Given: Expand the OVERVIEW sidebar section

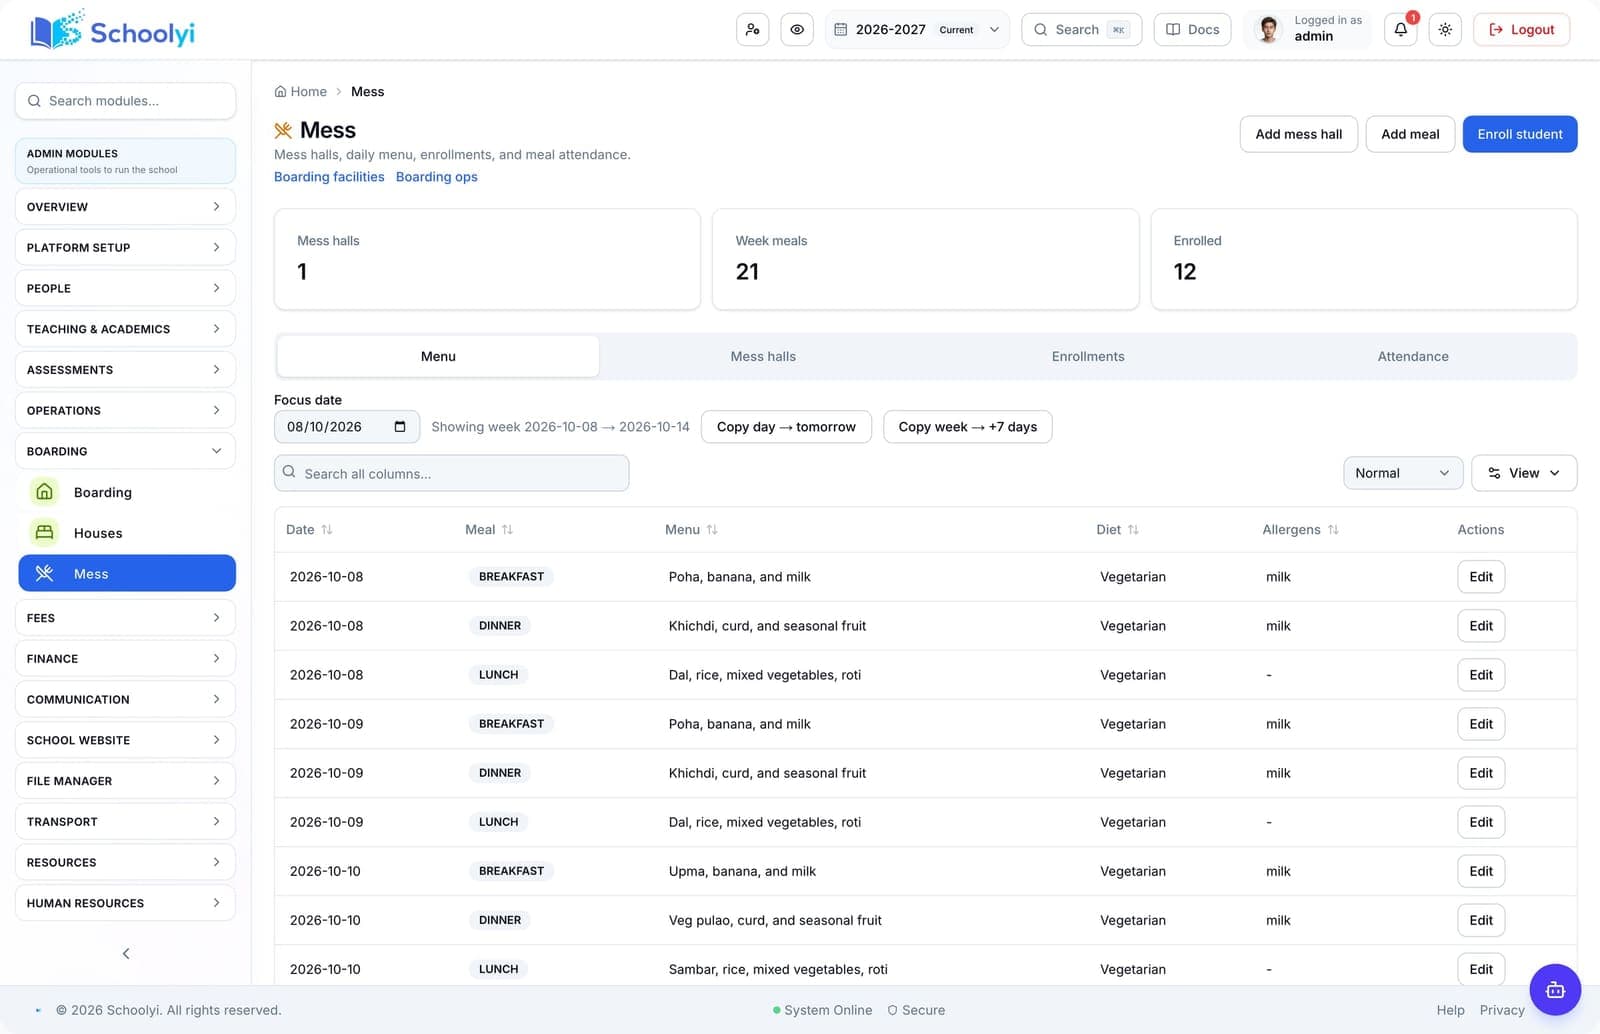Looking at the screenshot, I should coord(125,206).
